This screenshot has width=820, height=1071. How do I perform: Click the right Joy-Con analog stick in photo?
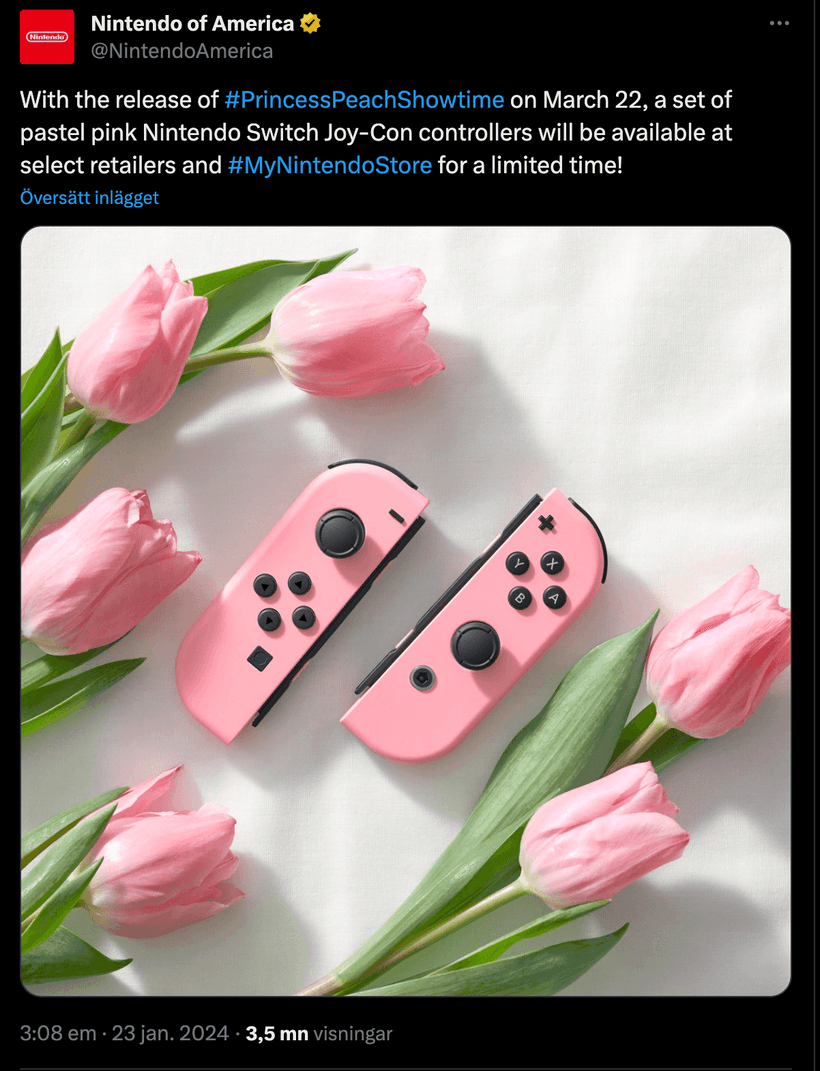pos(475,644)
